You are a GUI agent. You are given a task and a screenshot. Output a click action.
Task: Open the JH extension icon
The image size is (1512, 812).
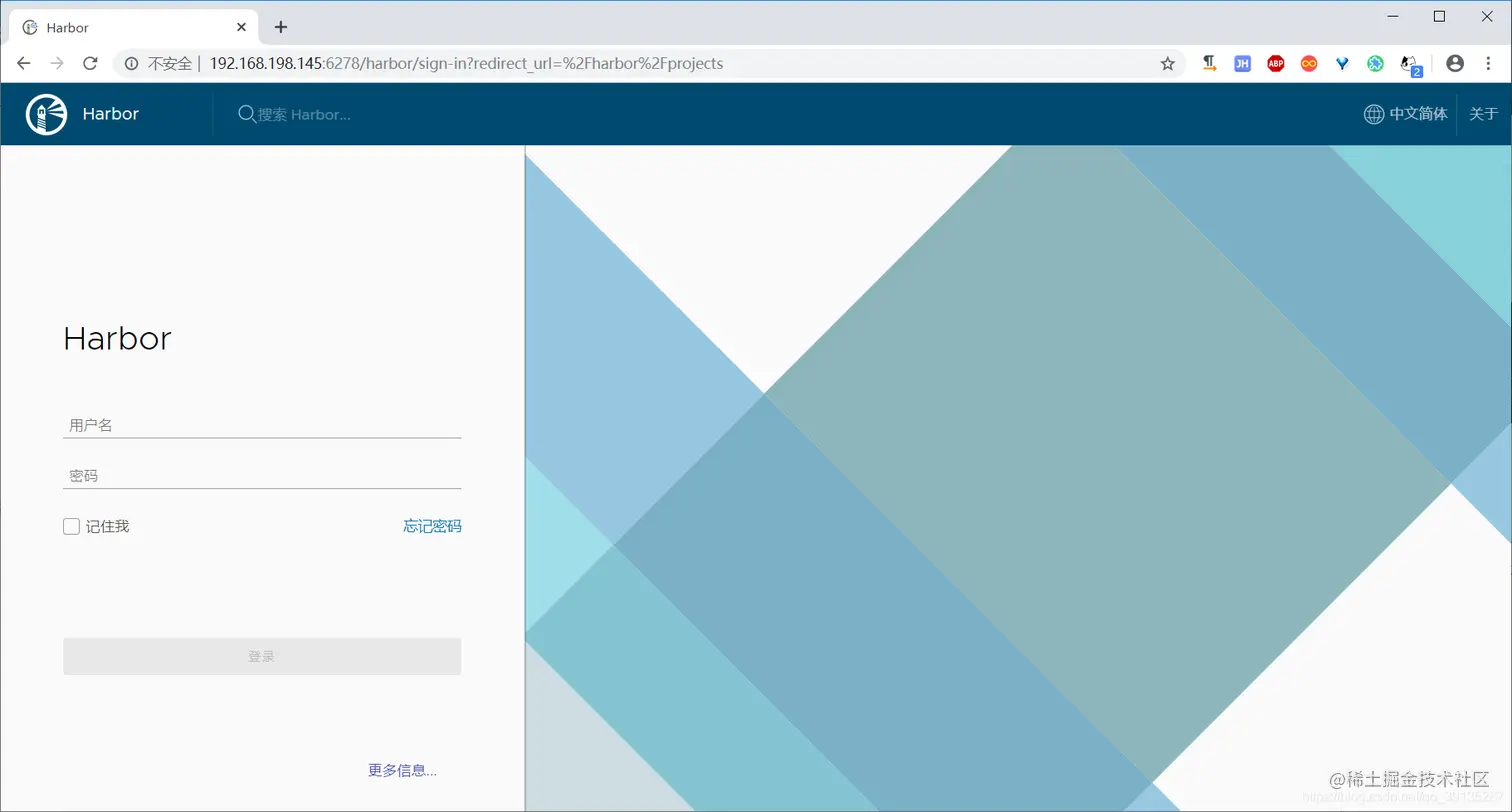point(1242,64)
